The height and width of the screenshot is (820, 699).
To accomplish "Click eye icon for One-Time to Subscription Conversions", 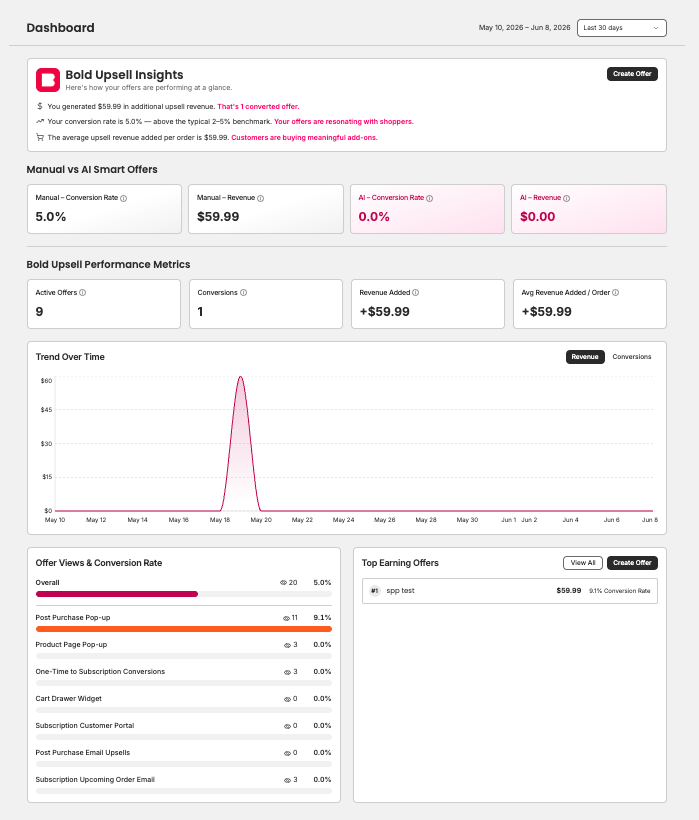I will [x=287, y=672].
